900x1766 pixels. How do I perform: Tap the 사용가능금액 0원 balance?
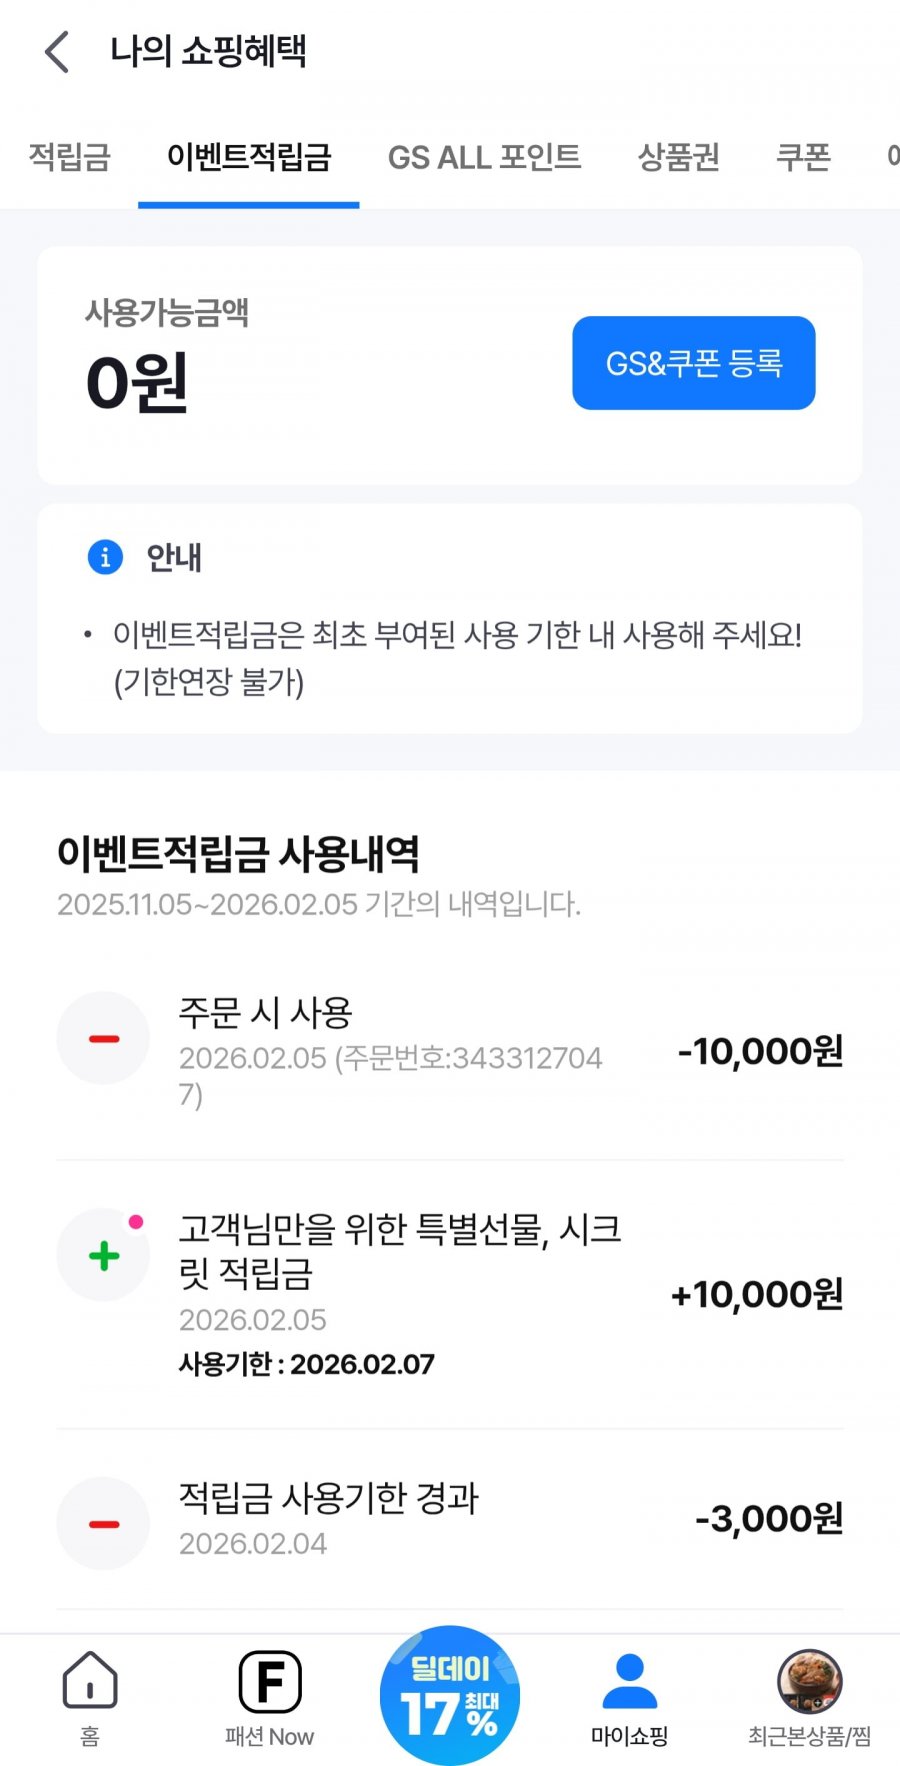(137, 383)
